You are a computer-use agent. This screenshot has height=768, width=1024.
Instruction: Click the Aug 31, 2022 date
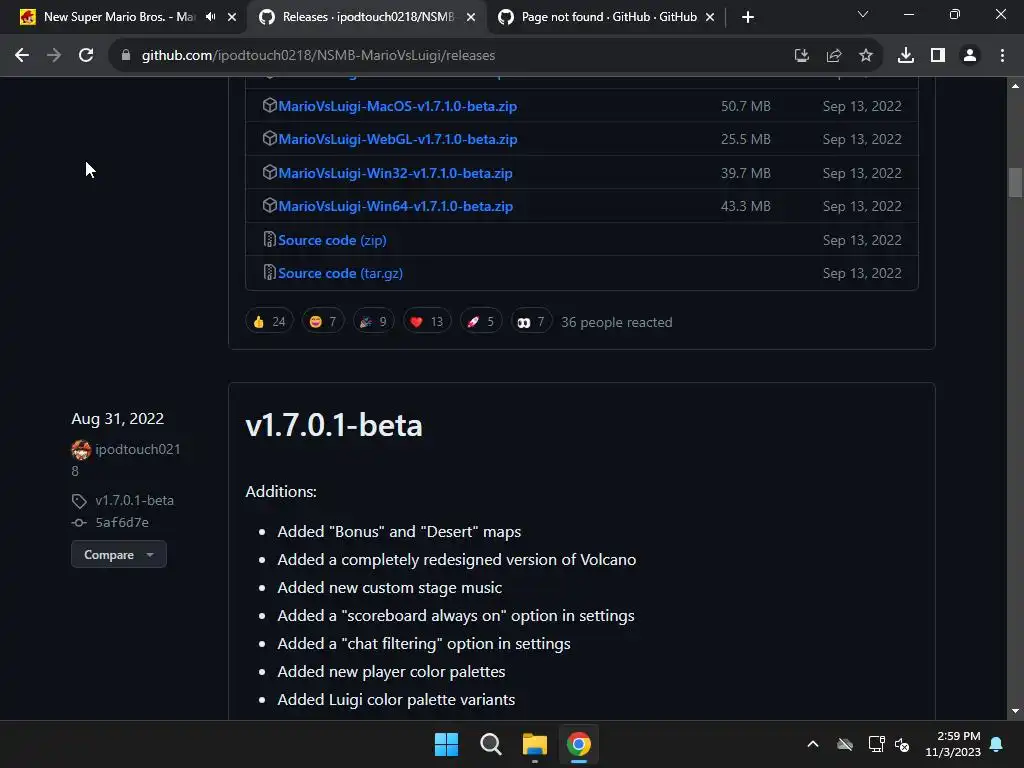pos(118,419)
